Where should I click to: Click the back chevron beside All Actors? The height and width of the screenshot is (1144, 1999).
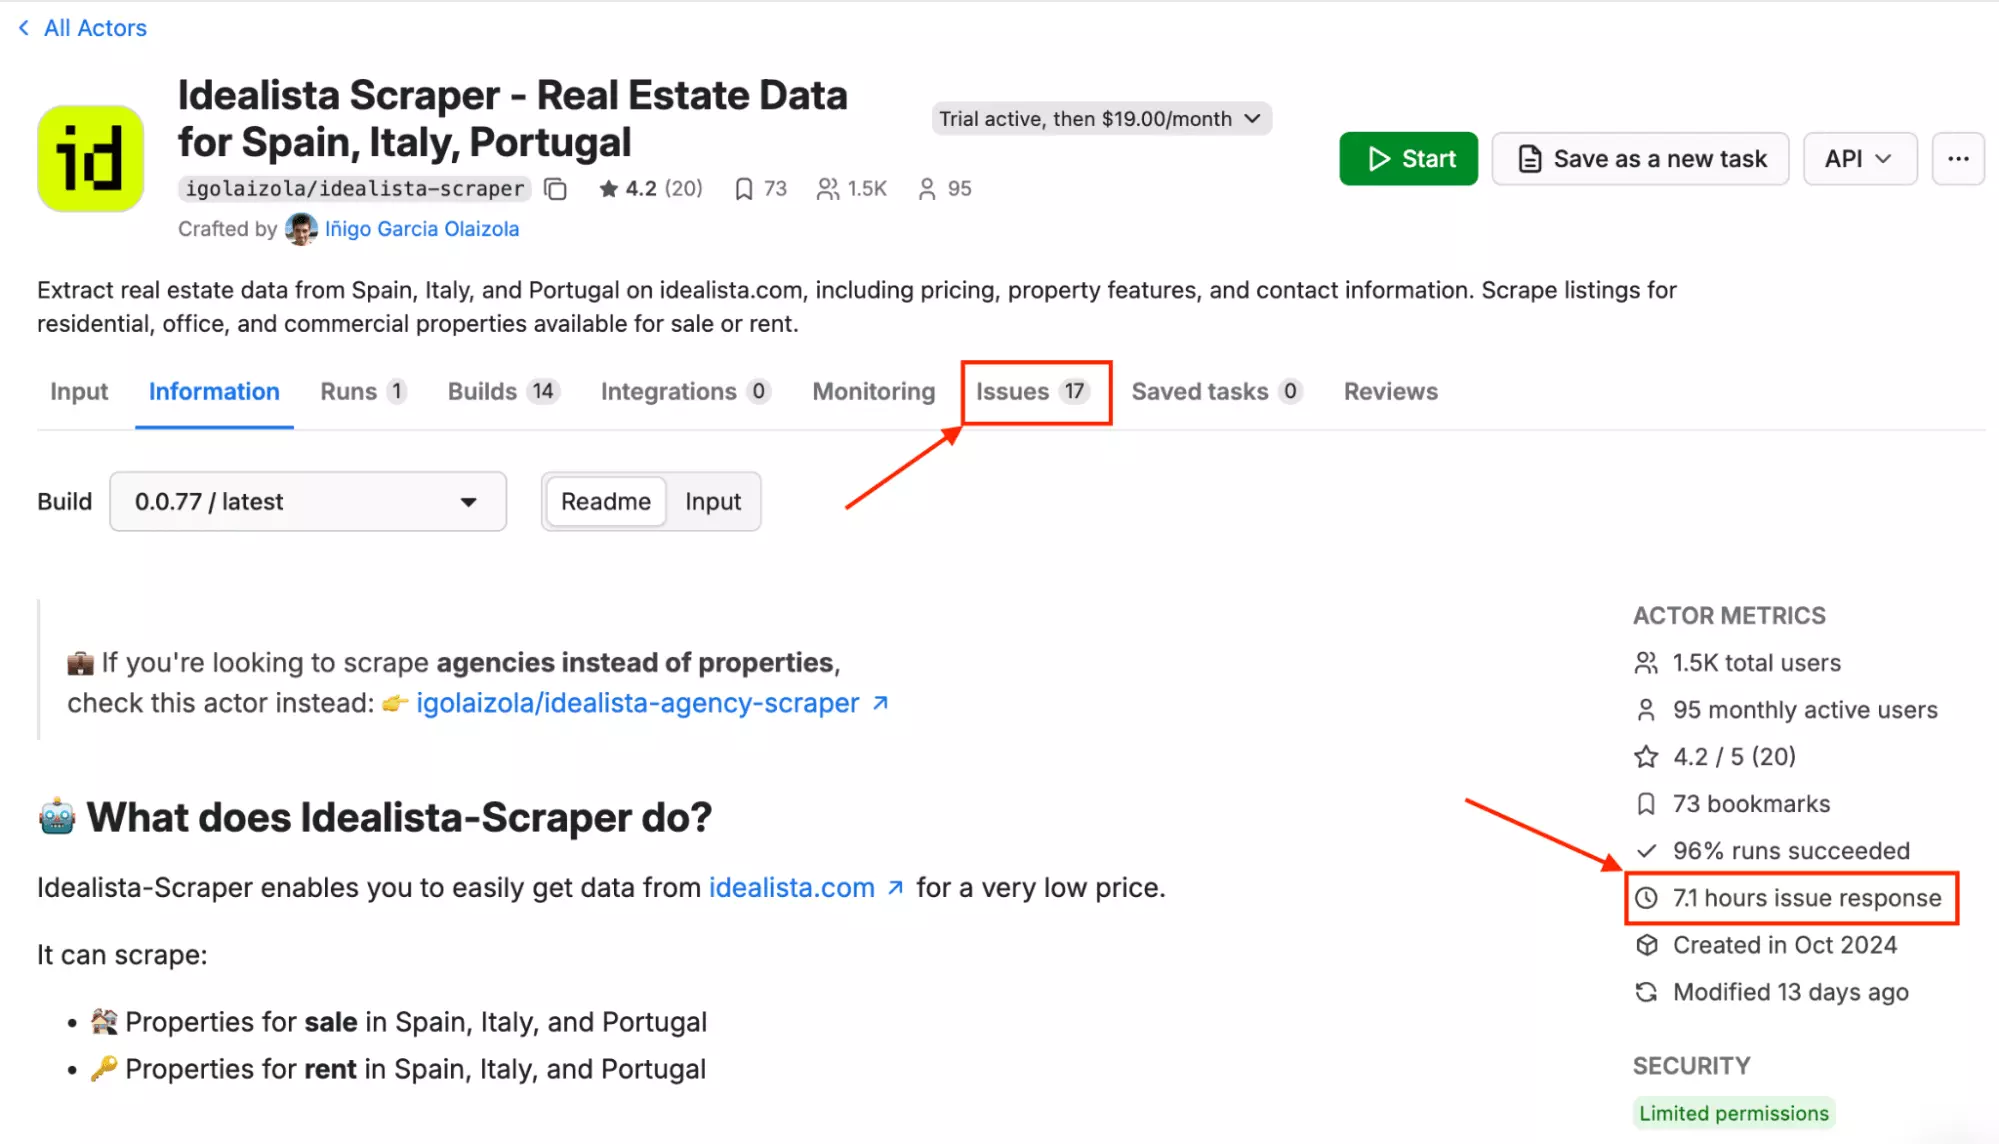pyautogui.click(x=23, y=27)
